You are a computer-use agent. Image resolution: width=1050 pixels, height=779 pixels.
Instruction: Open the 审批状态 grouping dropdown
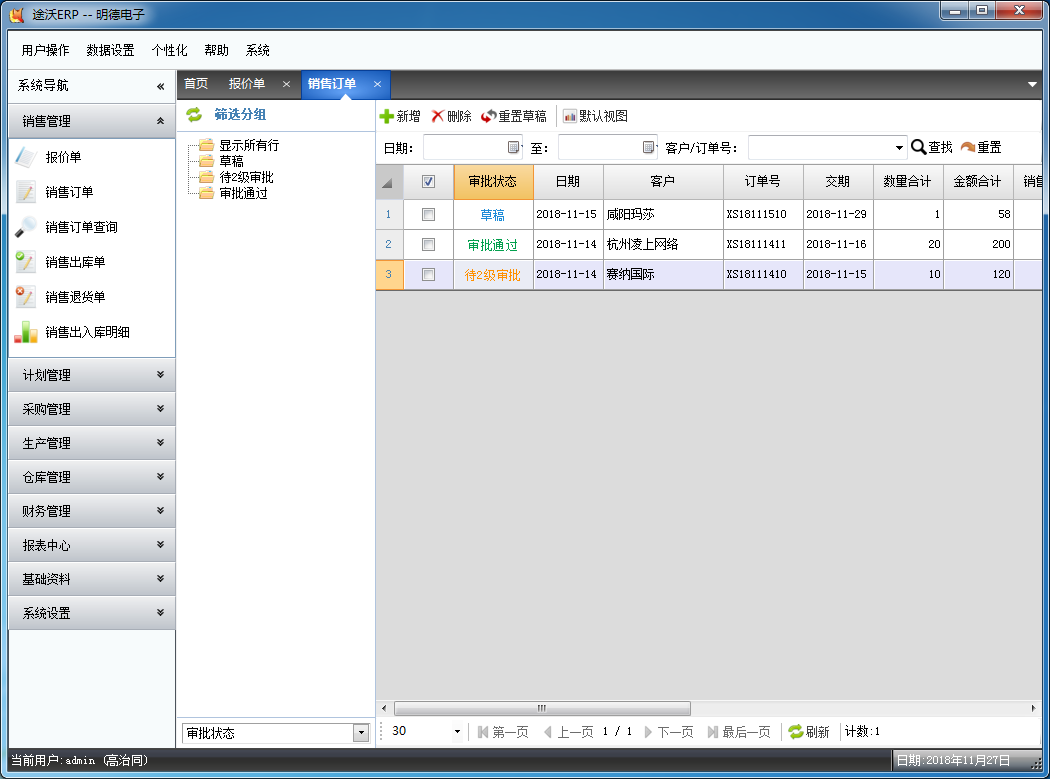[x=361, y=733]
